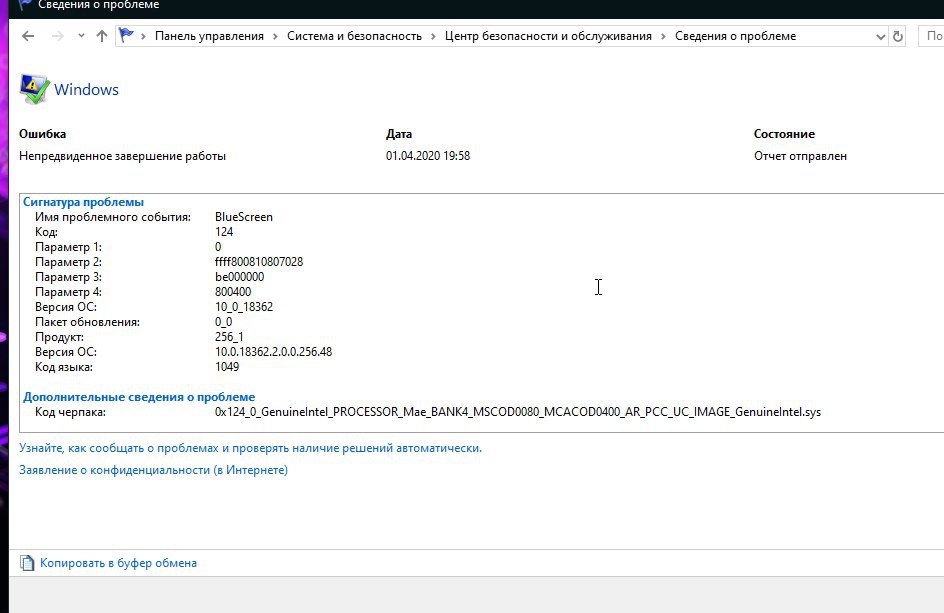Expand chevron right of the flag icon
Image resolution: width=944 pixels, height=613 pixels.
[143, 36]
